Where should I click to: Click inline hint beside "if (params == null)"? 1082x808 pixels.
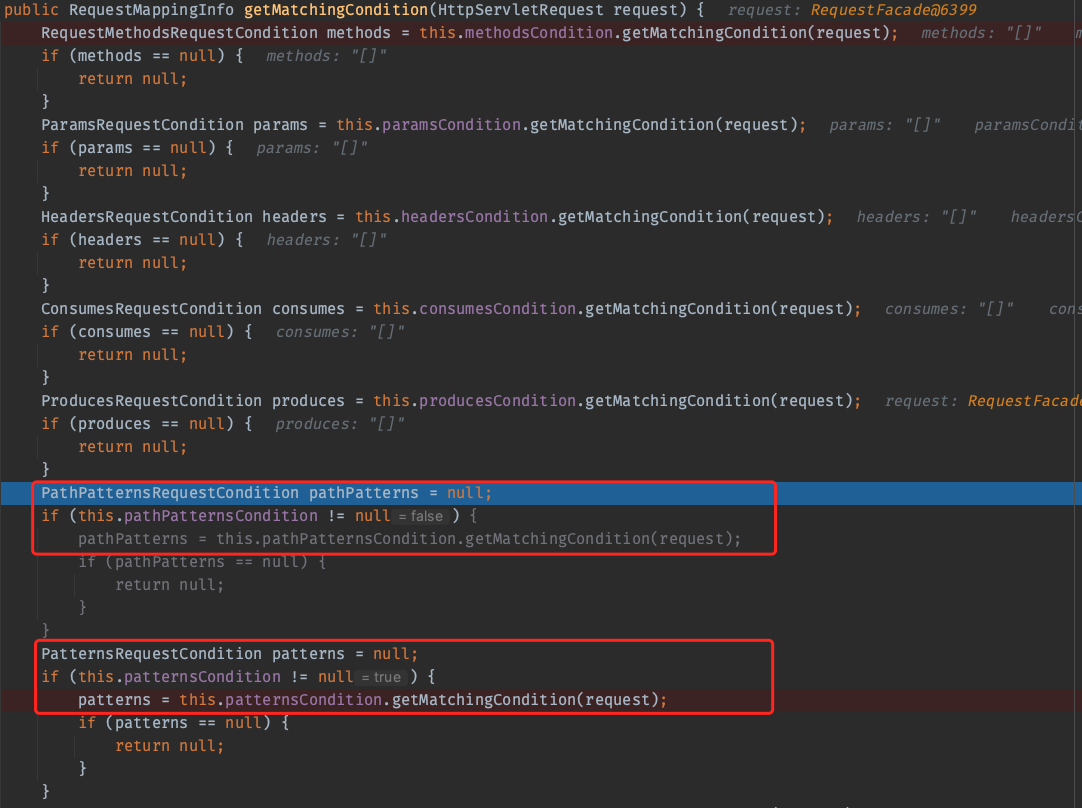[x=312, y=148]
